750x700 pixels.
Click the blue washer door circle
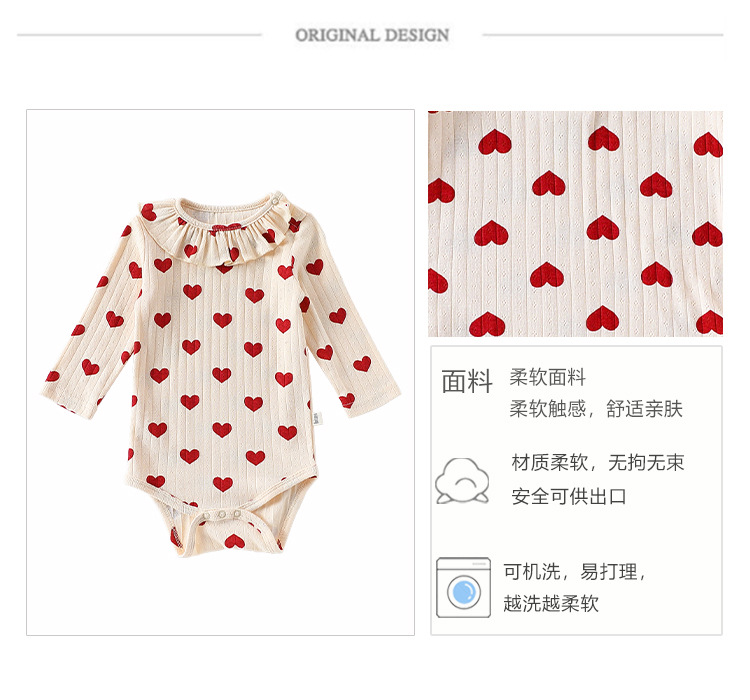[x=463, y=592]
